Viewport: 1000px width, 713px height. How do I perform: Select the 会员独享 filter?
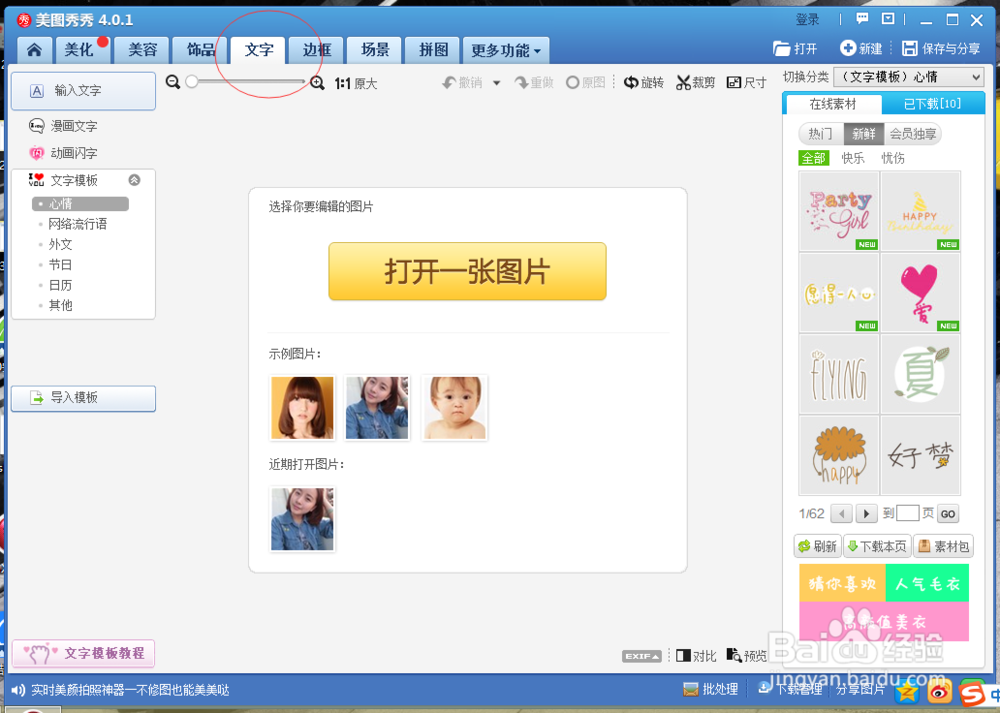click(x=913, y=134)
